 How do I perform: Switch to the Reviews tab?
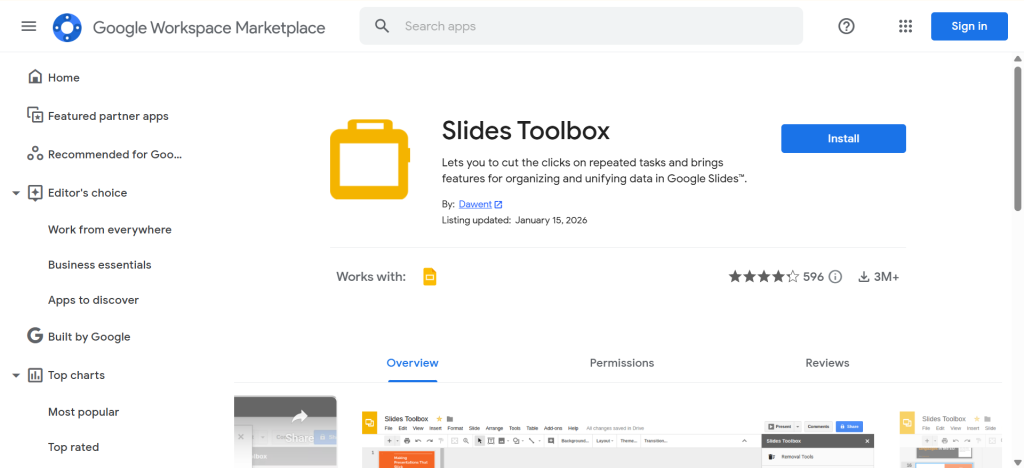click(x=827, y=363)
